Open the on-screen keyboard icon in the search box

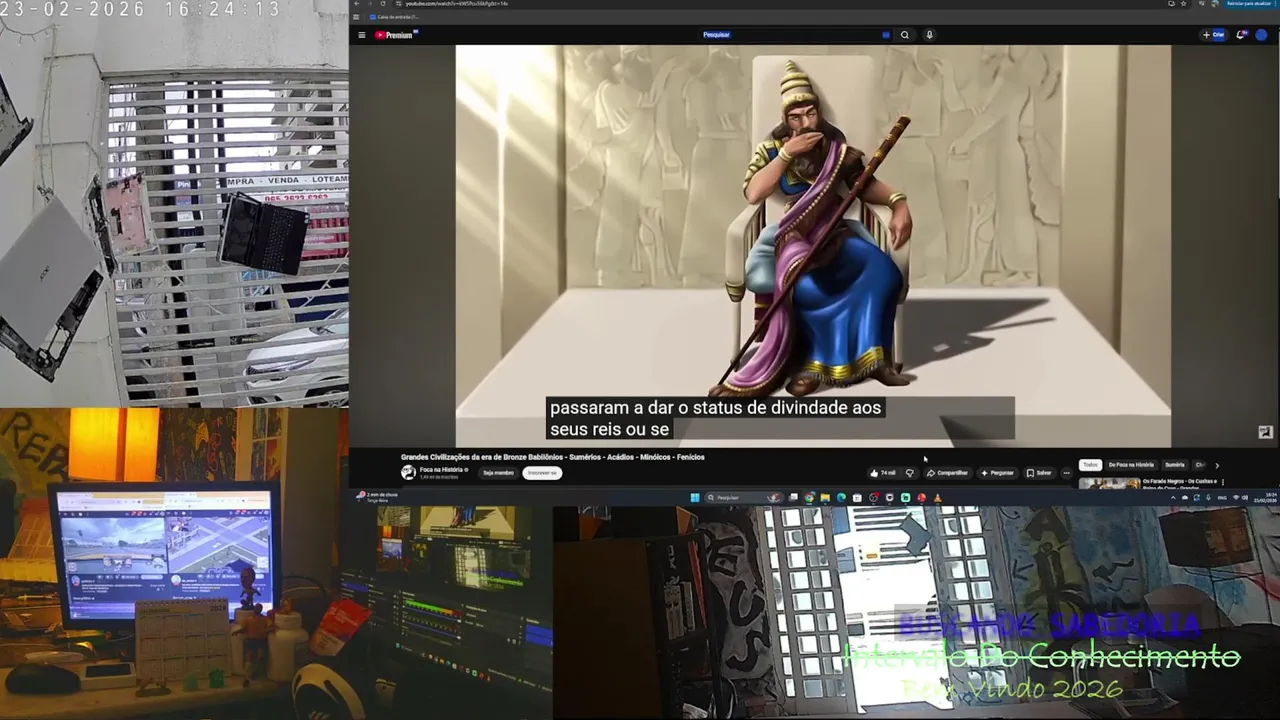886,35
